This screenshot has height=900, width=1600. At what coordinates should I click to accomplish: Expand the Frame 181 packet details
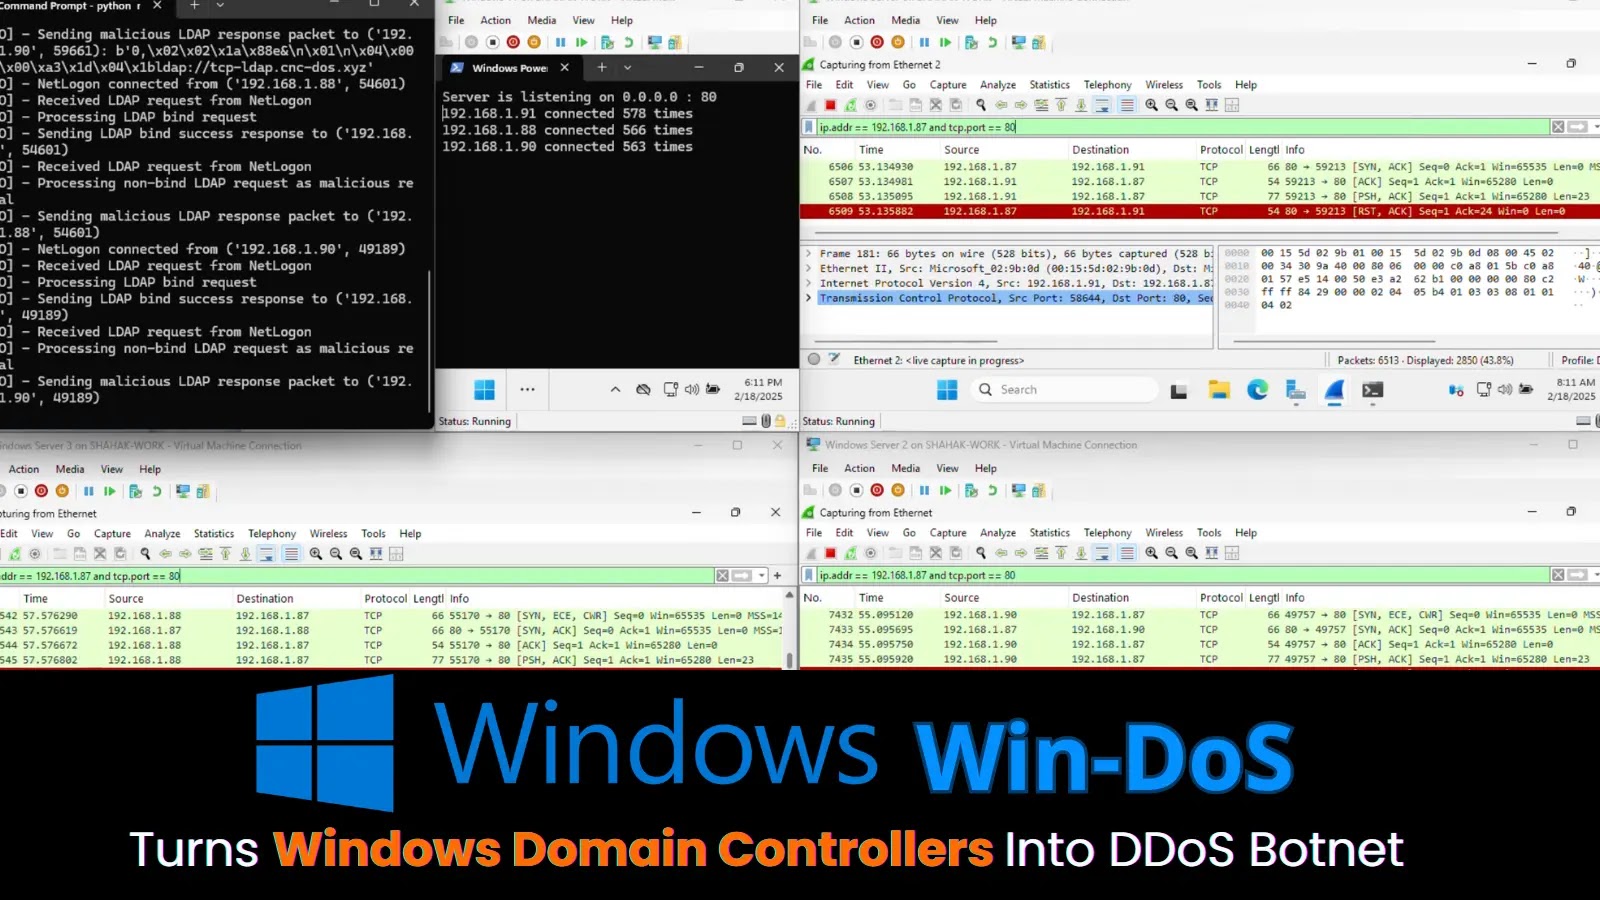click(808, 253)
